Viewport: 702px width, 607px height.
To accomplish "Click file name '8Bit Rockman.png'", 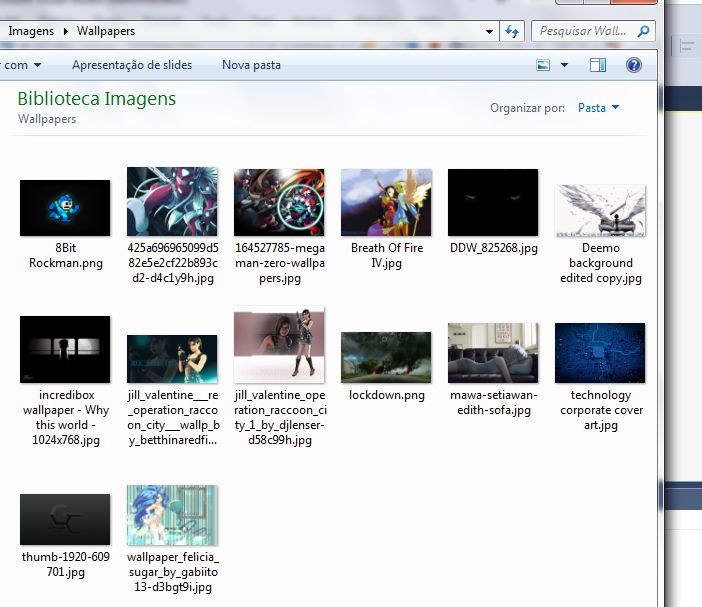I will click(x=66, y=255).
